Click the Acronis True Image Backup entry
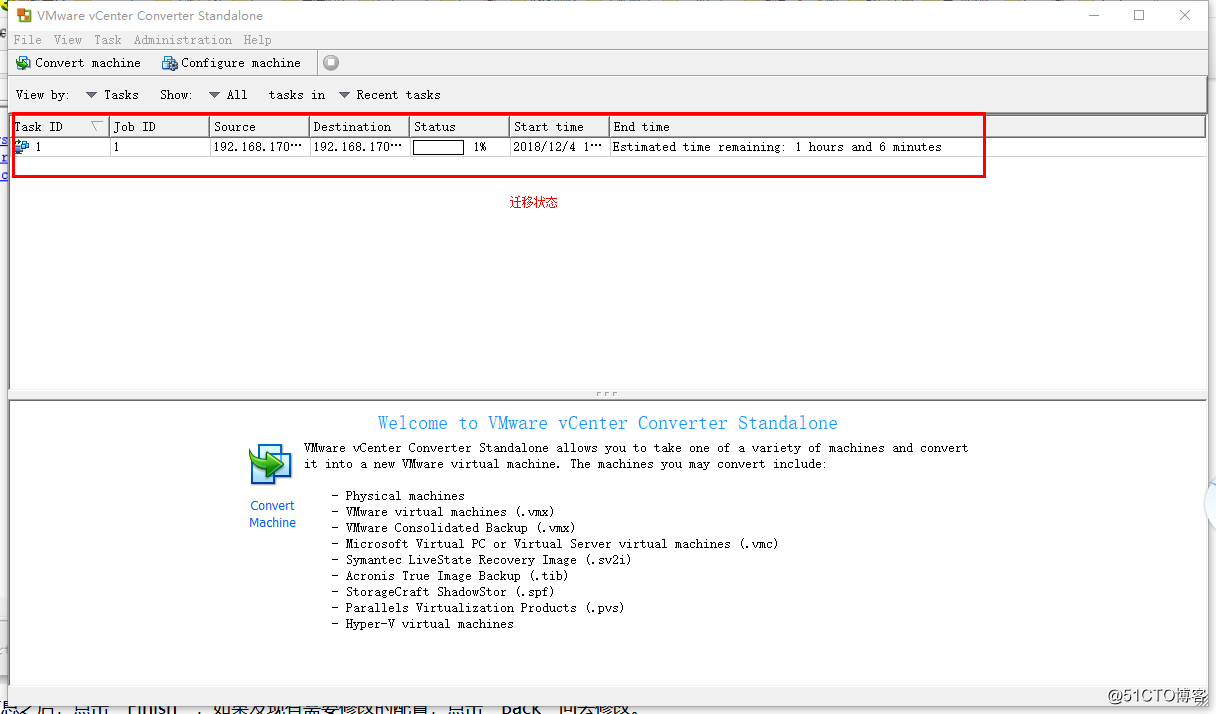This screenshot has width=1216, height=714. (456, 576)
